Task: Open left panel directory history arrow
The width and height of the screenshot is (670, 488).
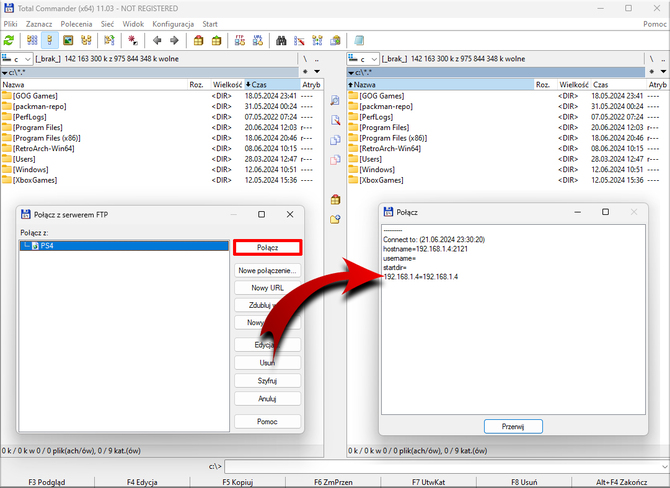Action: [x=317, y=72]
